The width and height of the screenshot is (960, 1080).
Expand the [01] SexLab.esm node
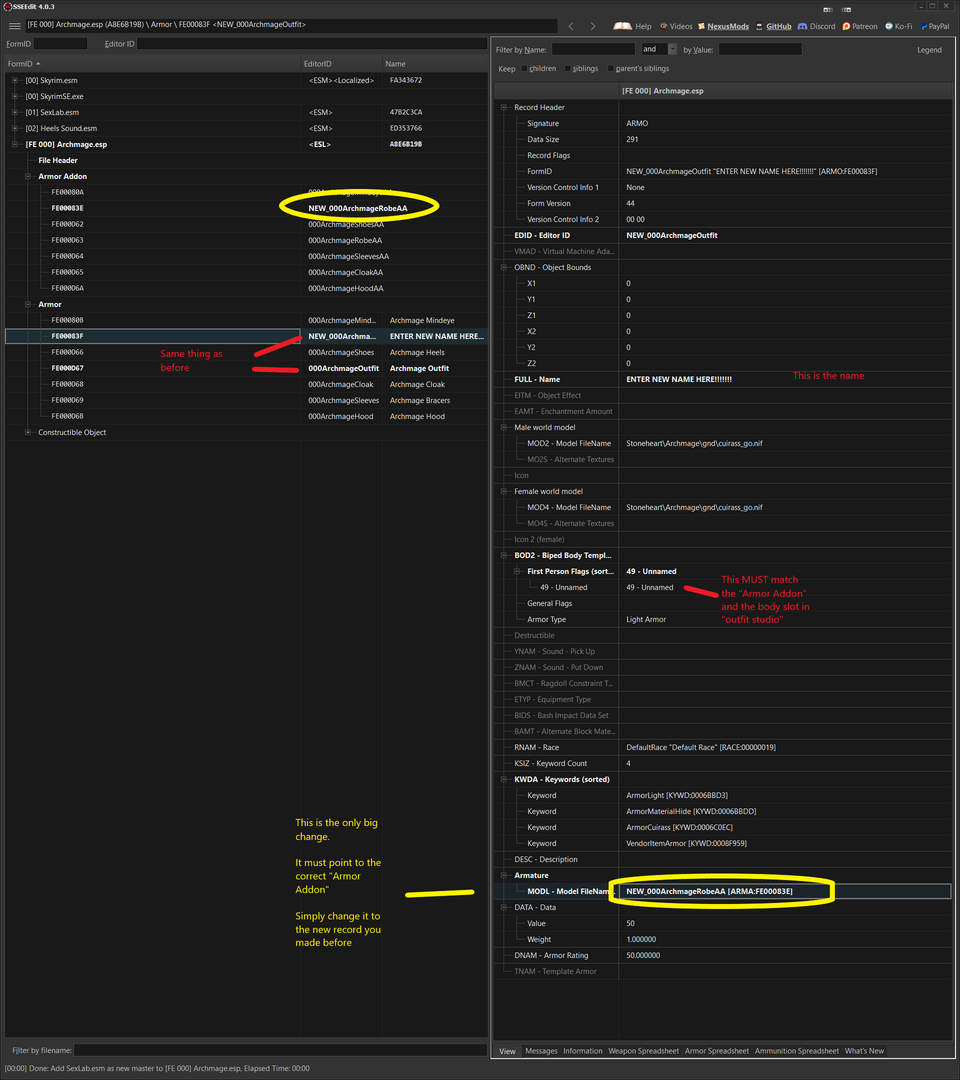click(14, 112)
